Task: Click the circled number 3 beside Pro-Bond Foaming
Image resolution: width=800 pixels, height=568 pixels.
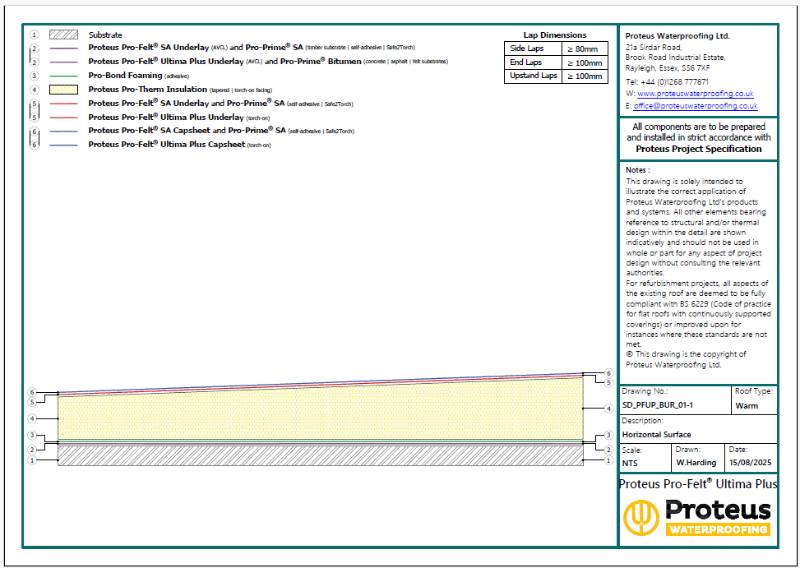Action: 34,75
